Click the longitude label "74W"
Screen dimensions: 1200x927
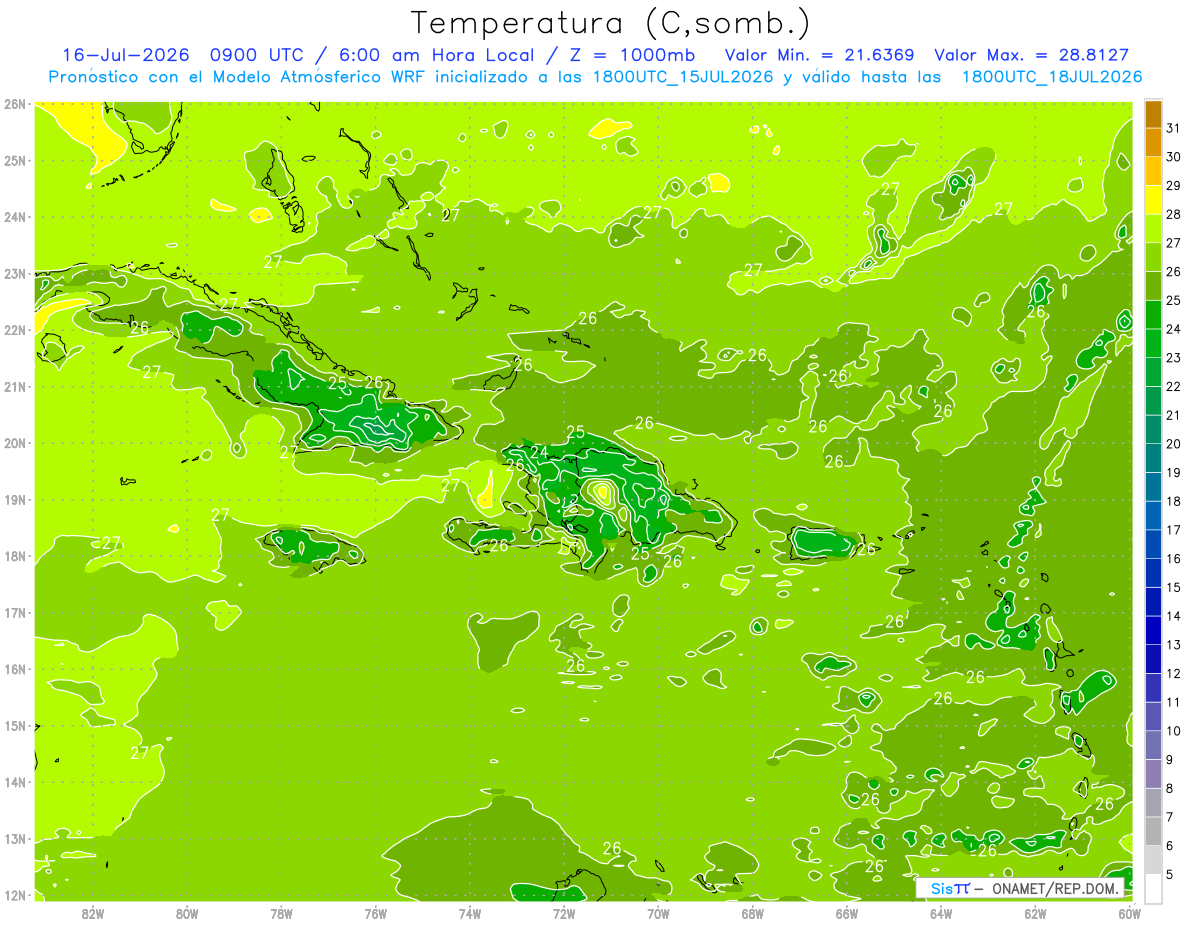click(x=470, y=913)
